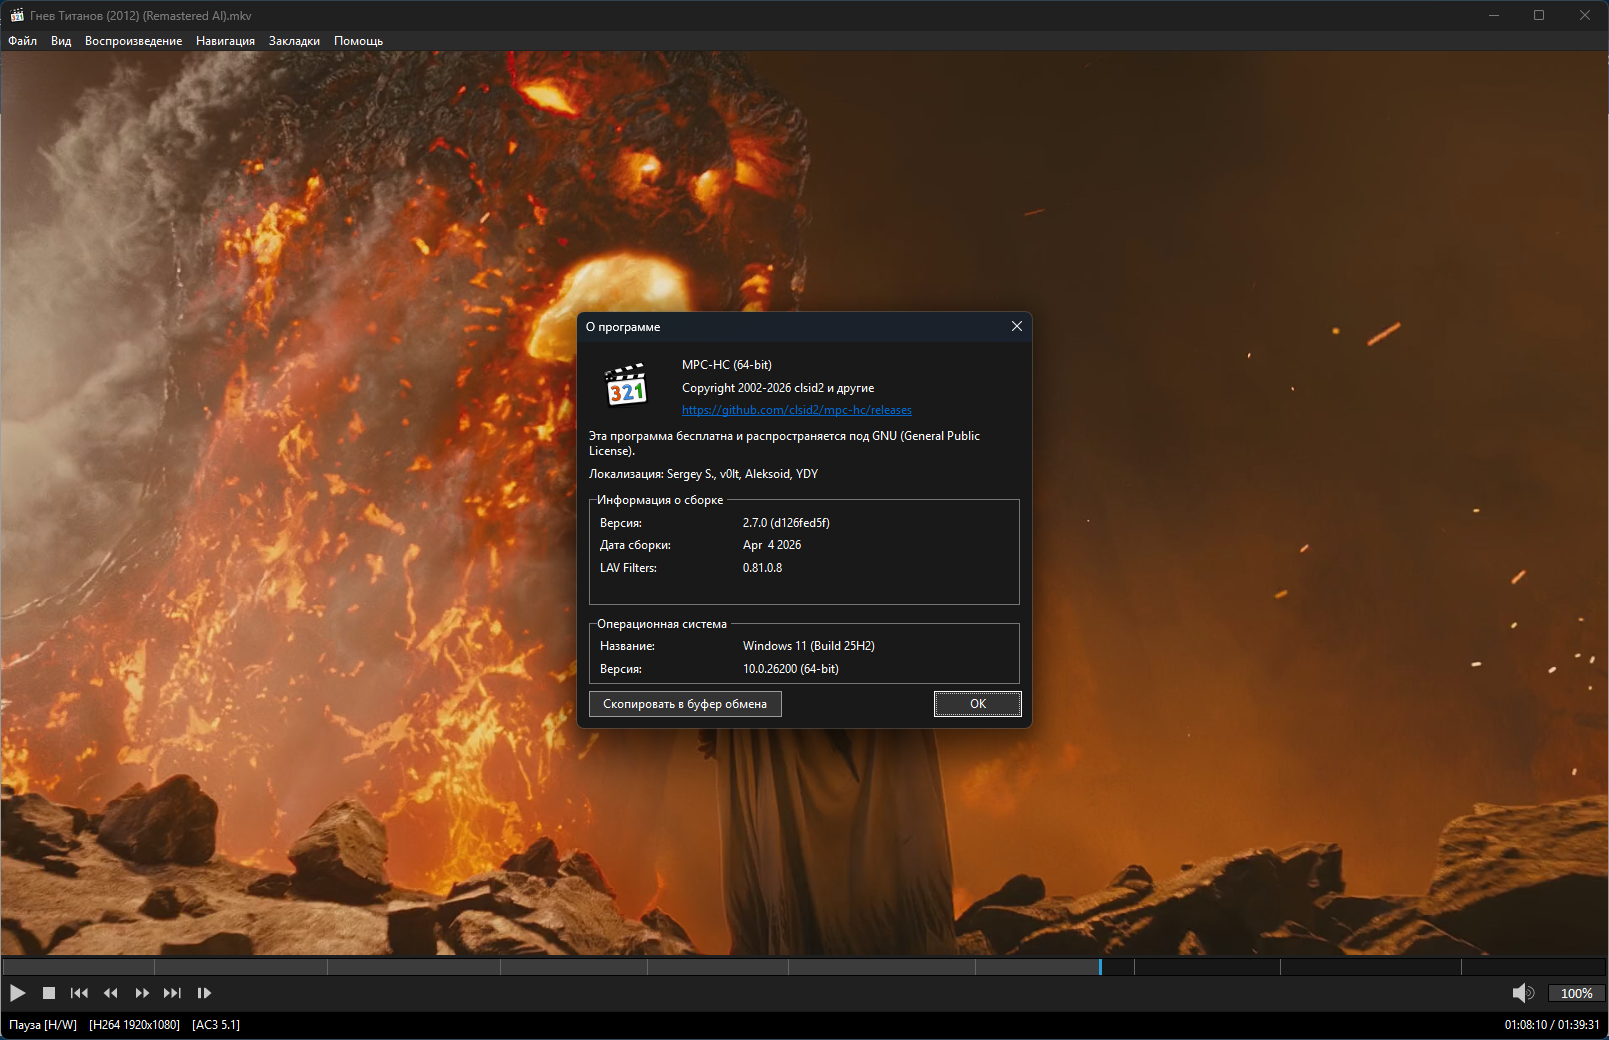Open the Файл menu

(x=23, y=41)
